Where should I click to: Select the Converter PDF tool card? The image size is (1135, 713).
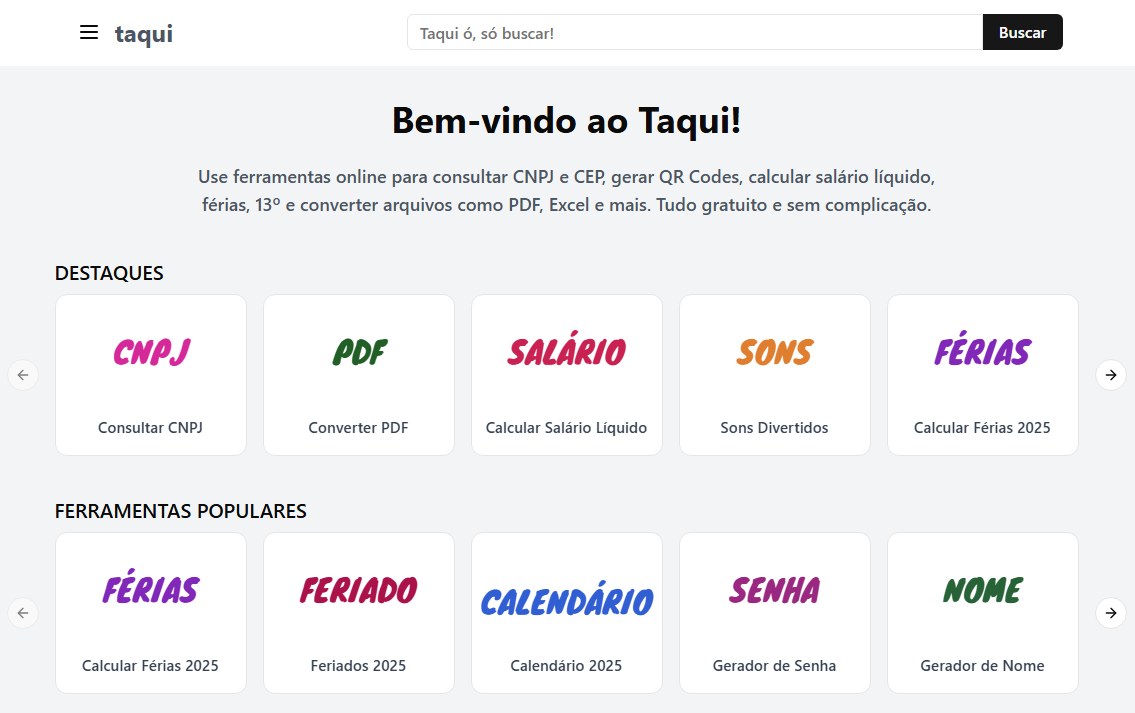tap(359, 375)
